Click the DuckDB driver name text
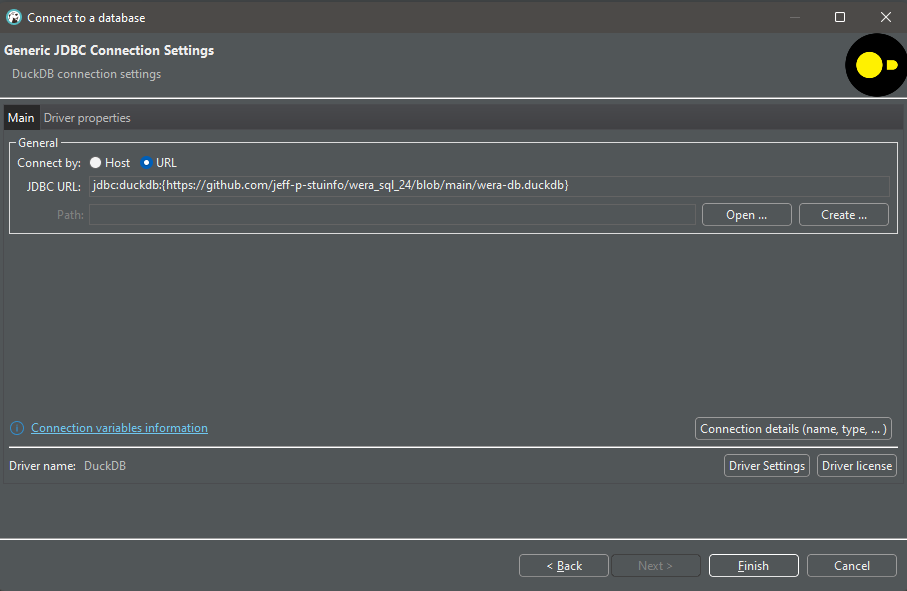 (105, 466)
